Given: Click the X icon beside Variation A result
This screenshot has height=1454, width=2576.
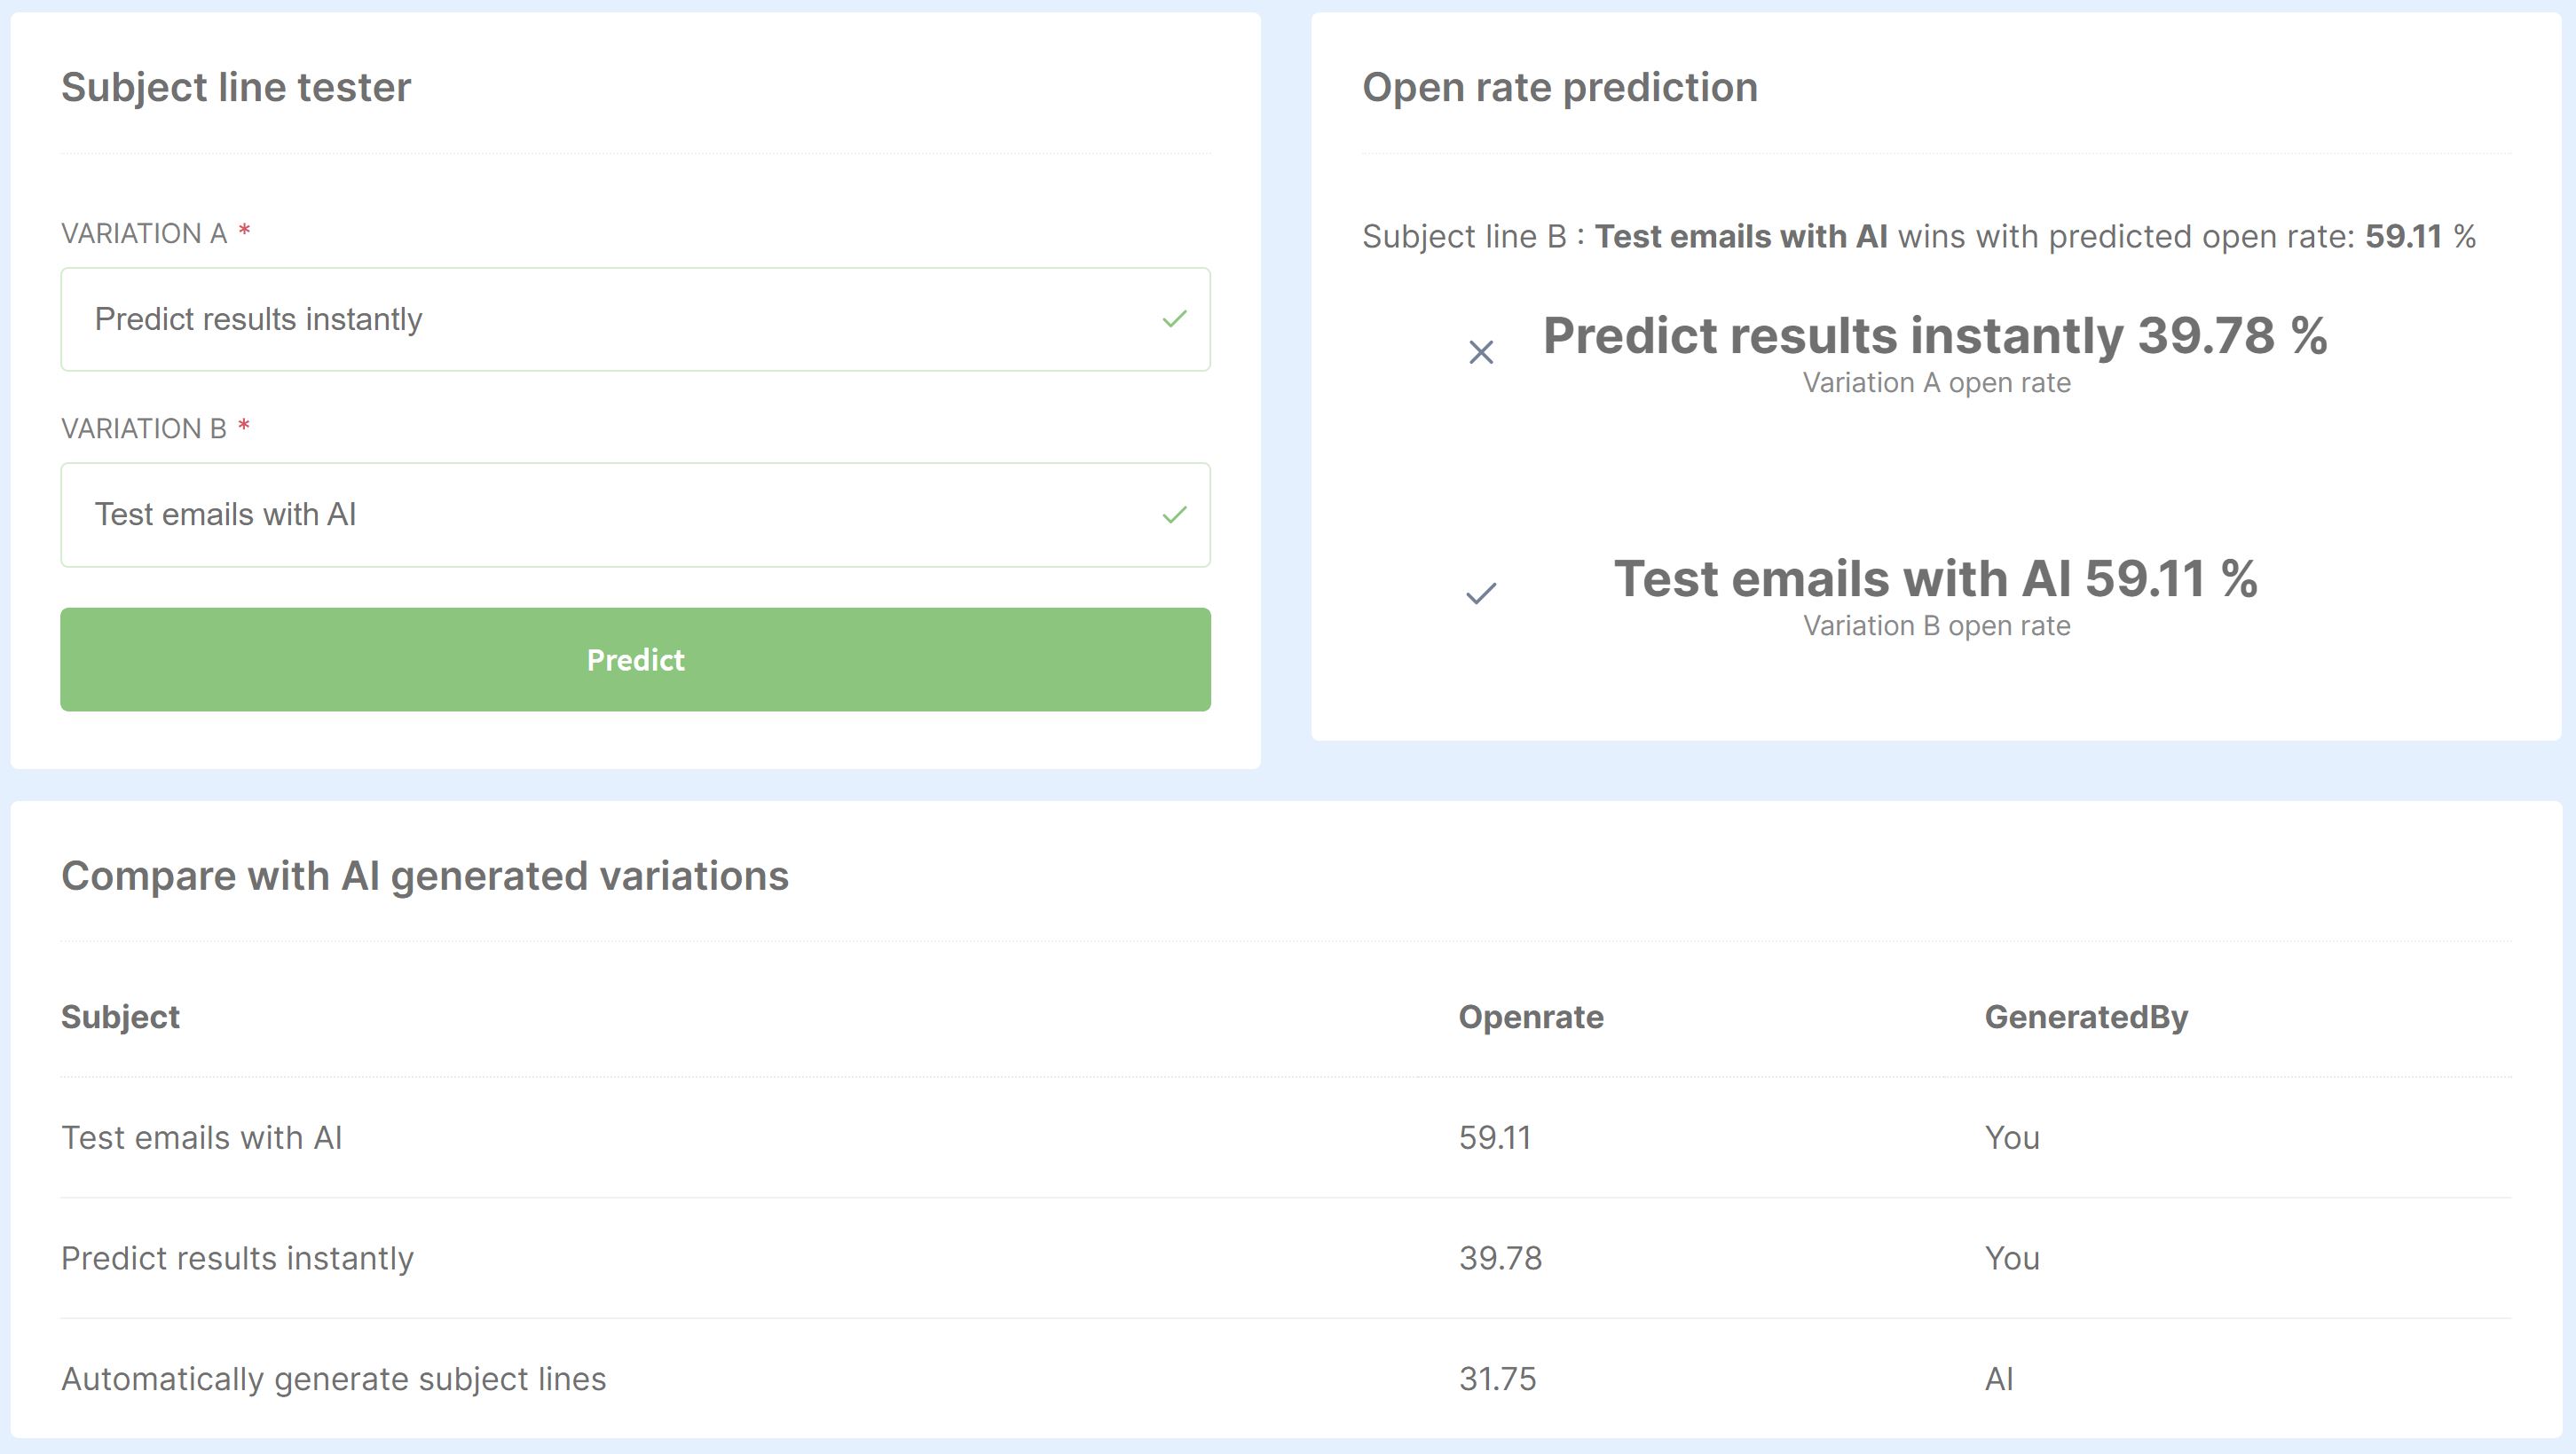Looking at the screenshot, I should [1481, 352].
